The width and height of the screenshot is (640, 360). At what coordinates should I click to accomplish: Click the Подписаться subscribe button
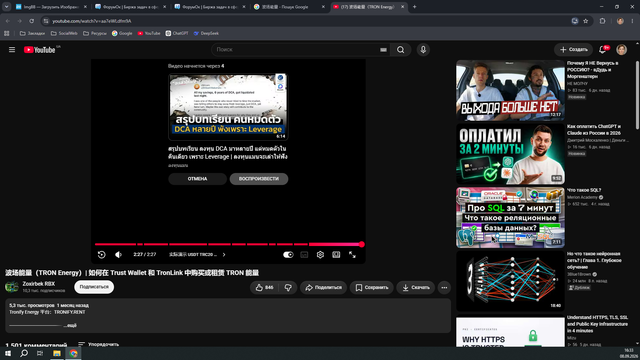coord(94,287)
